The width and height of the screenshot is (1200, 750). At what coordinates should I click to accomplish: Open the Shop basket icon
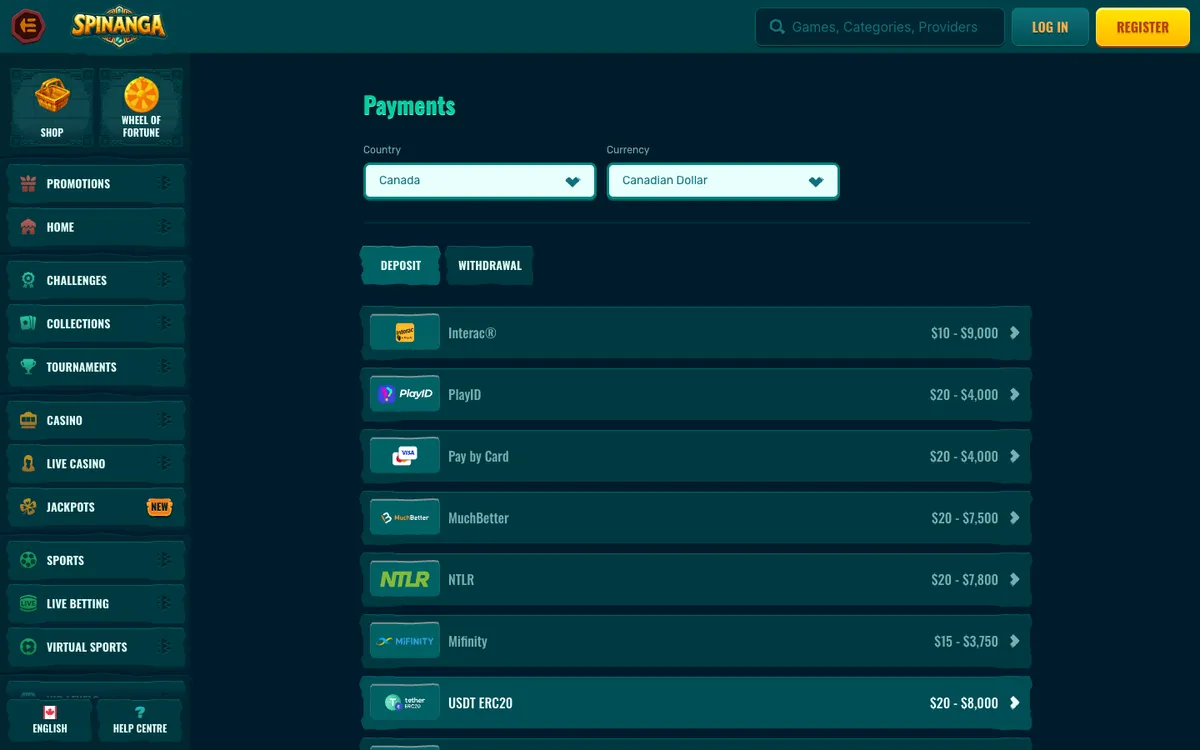click(52, 96)
